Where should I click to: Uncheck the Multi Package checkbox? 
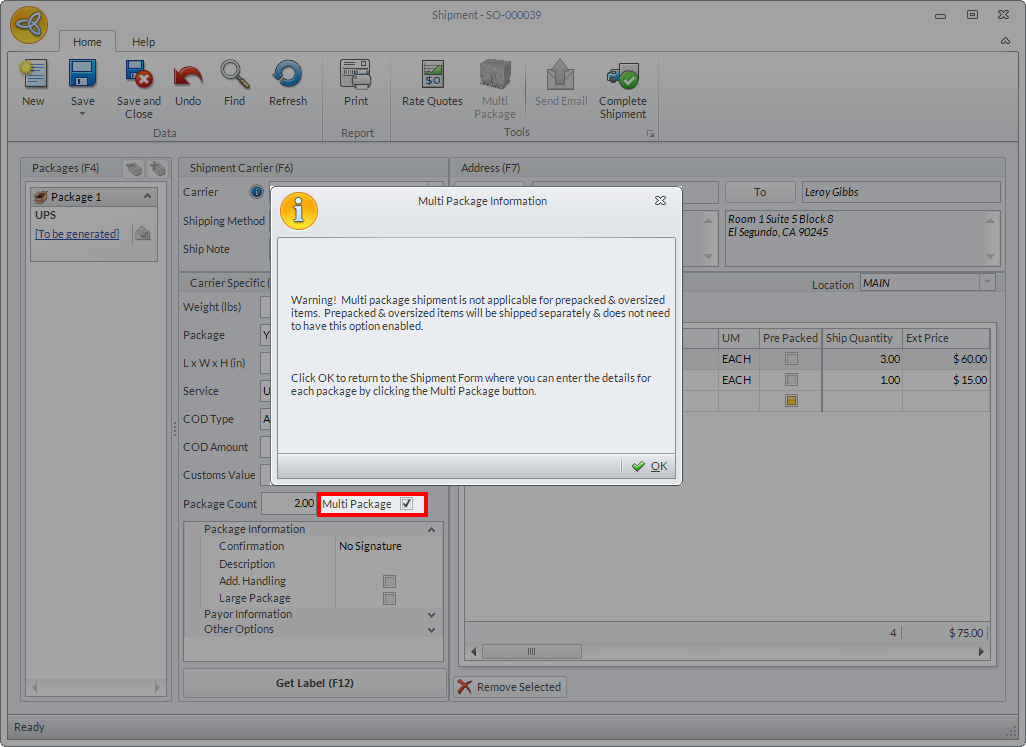(406, 504)
